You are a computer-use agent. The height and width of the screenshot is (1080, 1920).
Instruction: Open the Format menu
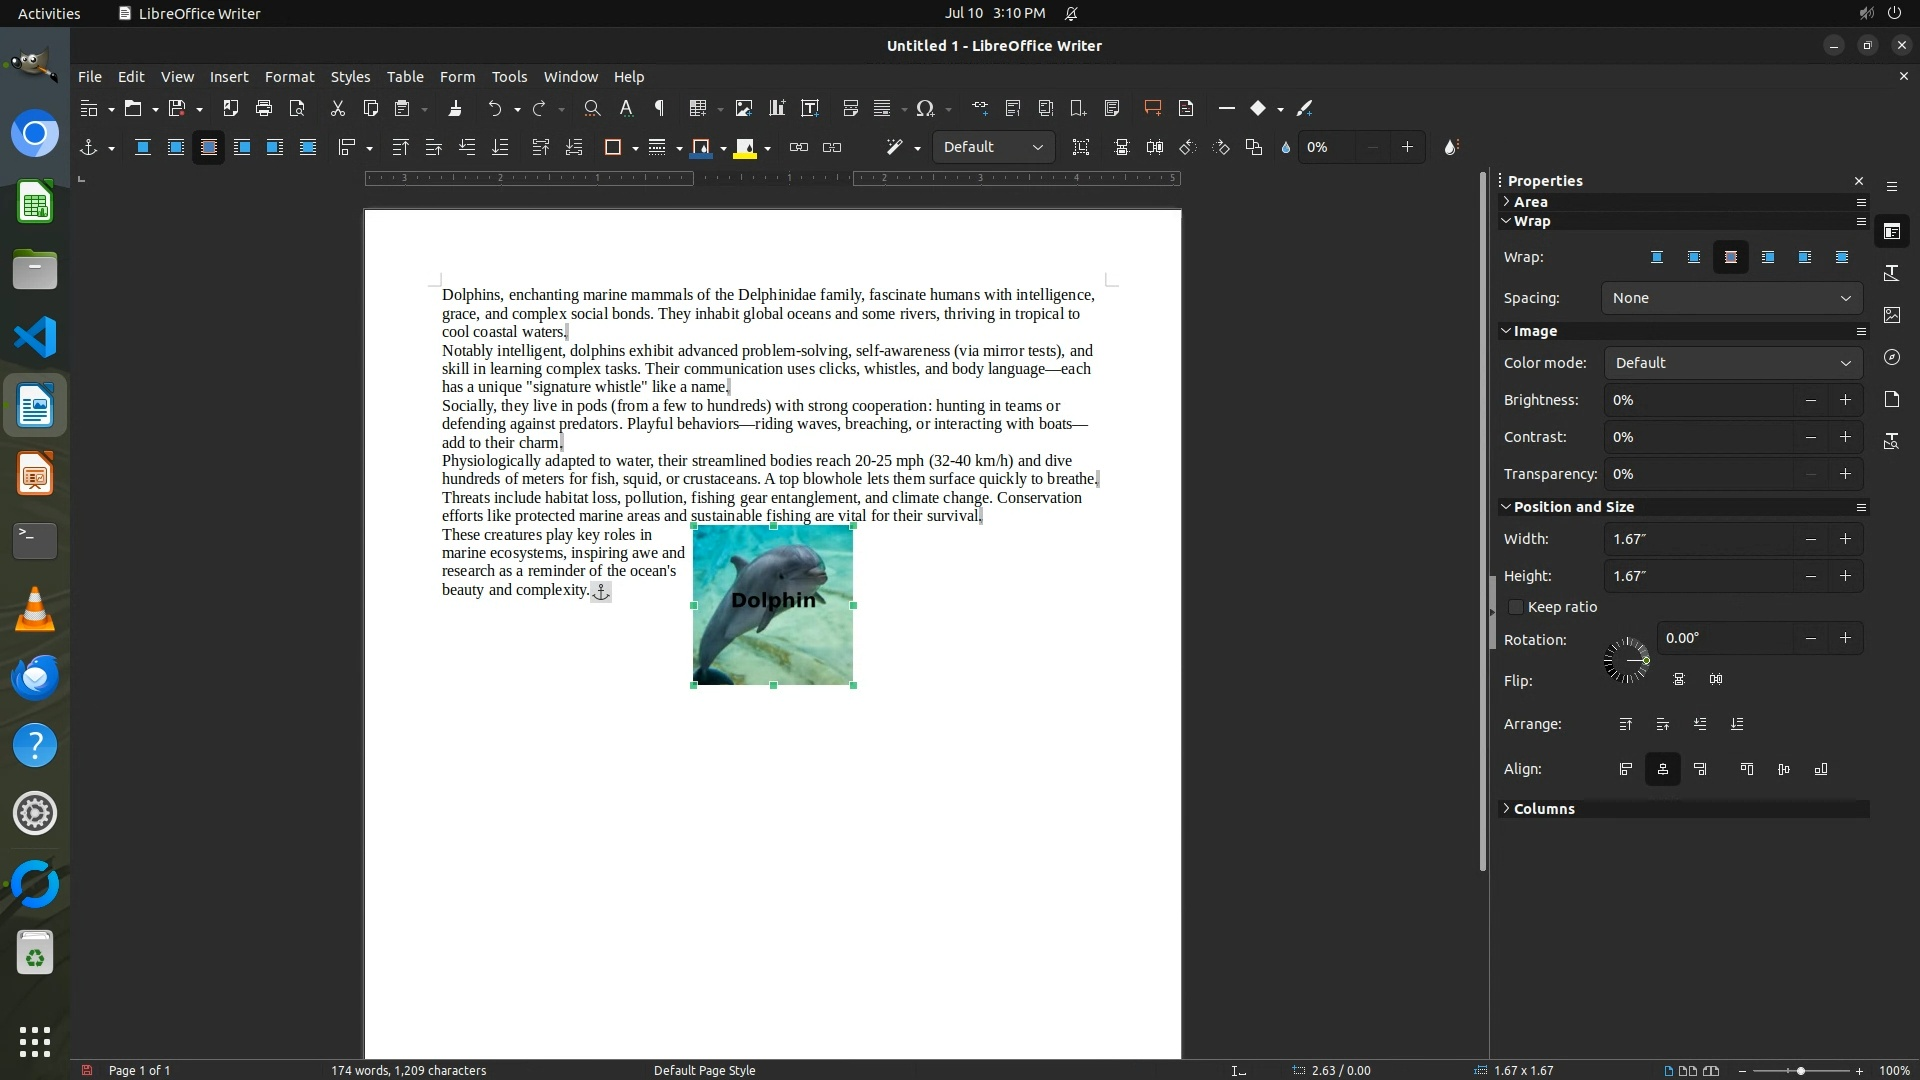(289, 77)
